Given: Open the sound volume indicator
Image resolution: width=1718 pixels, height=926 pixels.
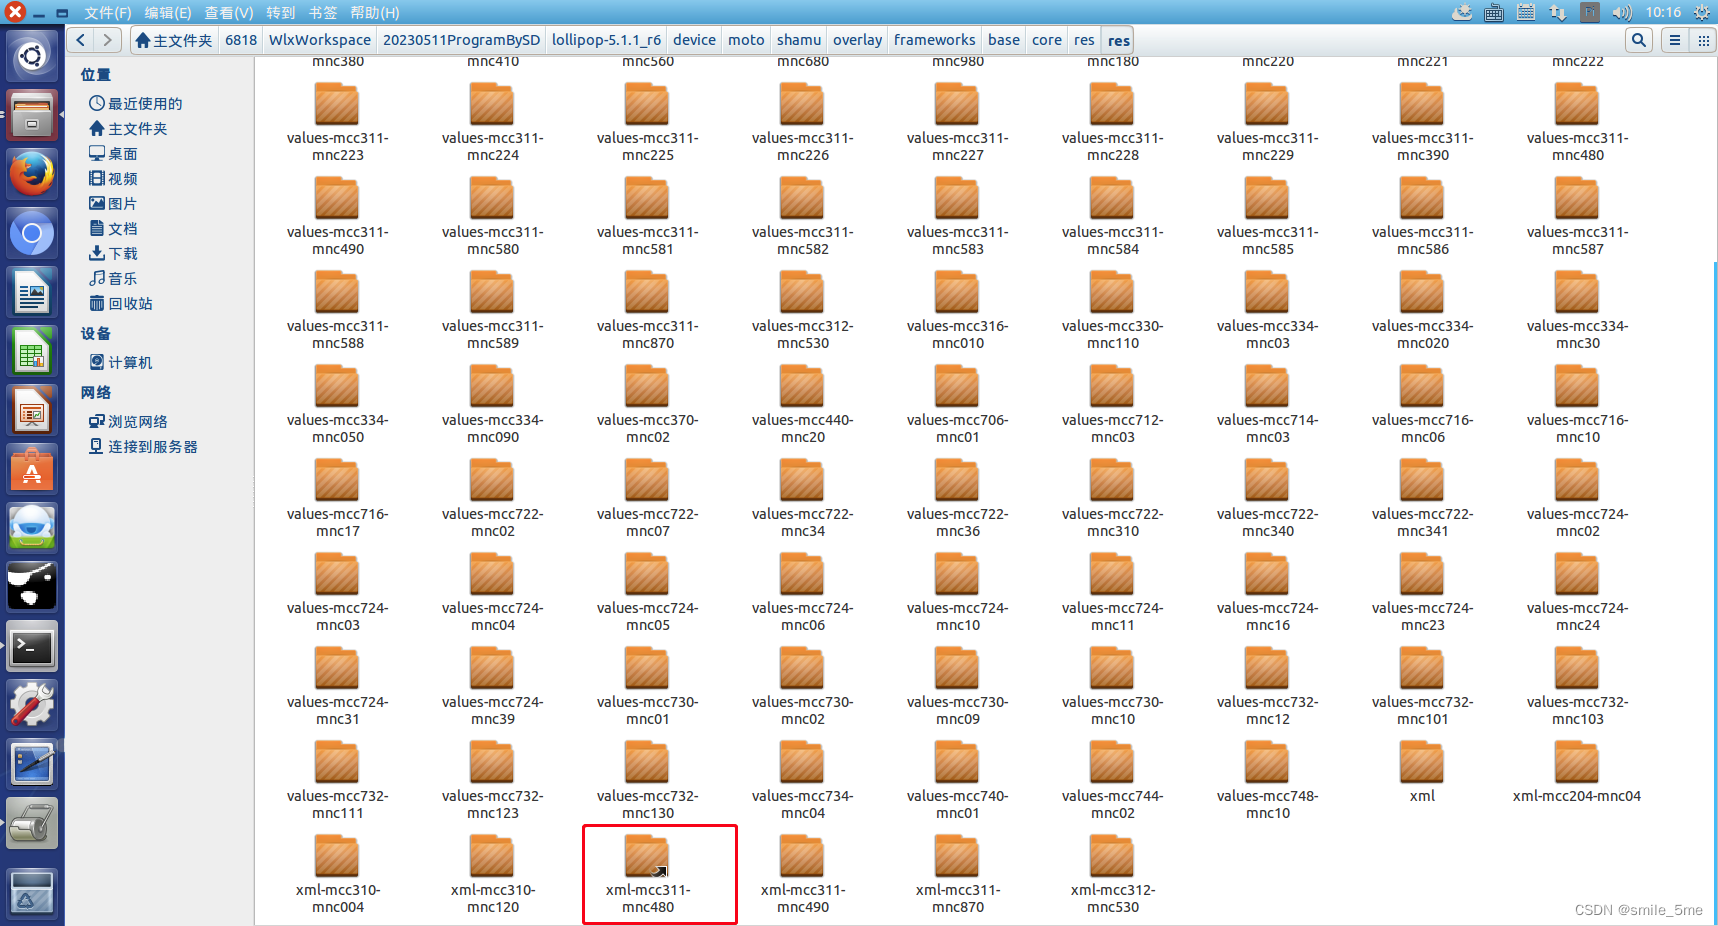Looking at the screenshot, I should click(1622, 12).
